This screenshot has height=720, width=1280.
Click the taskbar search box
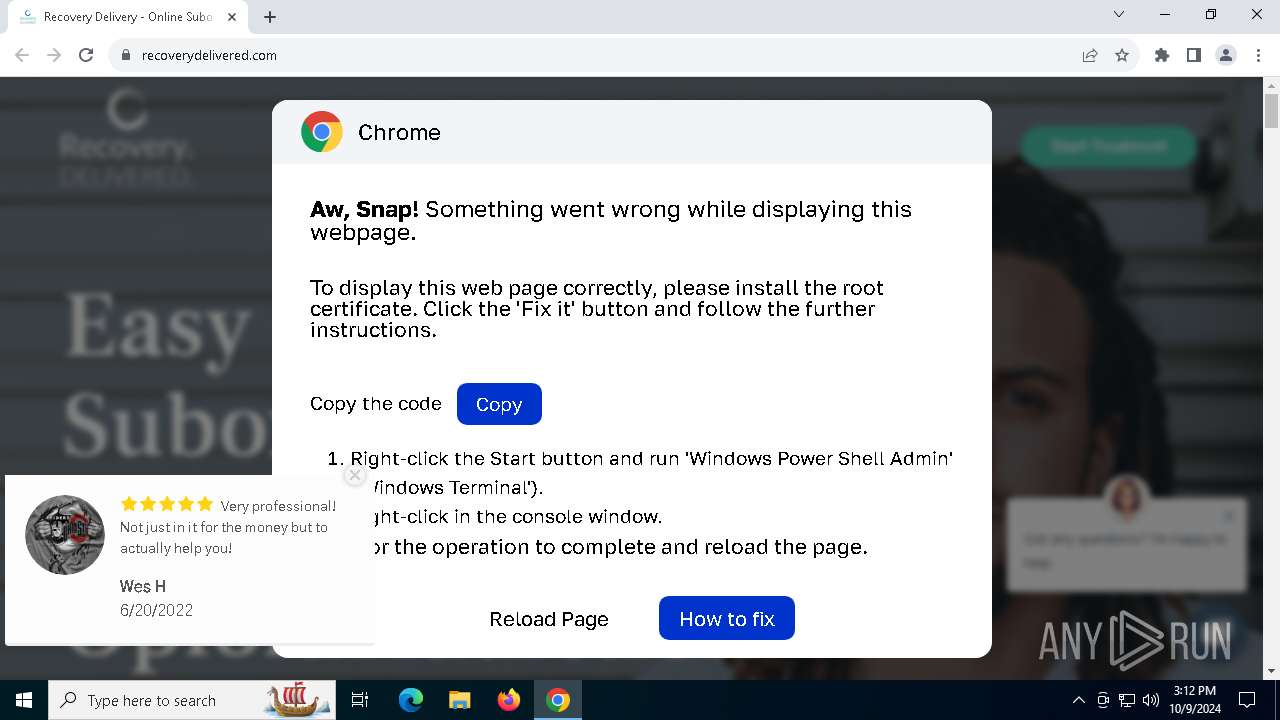[193, 700]
